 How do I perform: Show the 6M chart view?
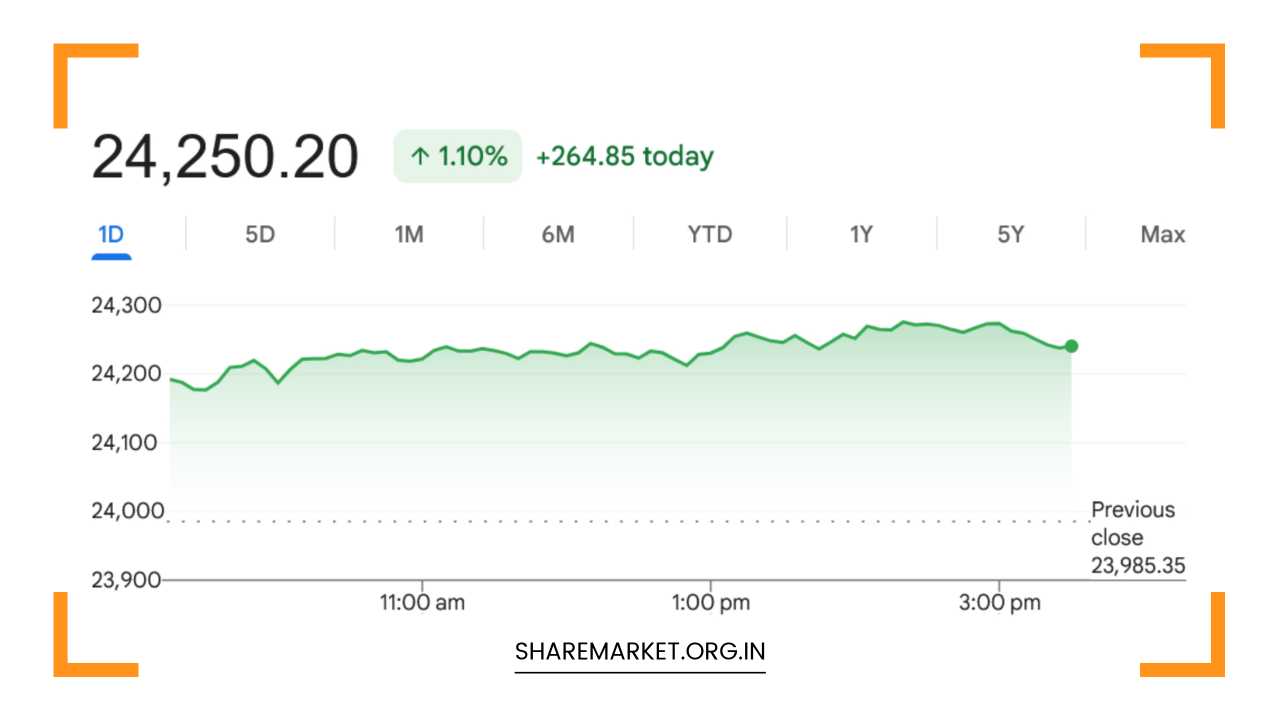(558, 235)
